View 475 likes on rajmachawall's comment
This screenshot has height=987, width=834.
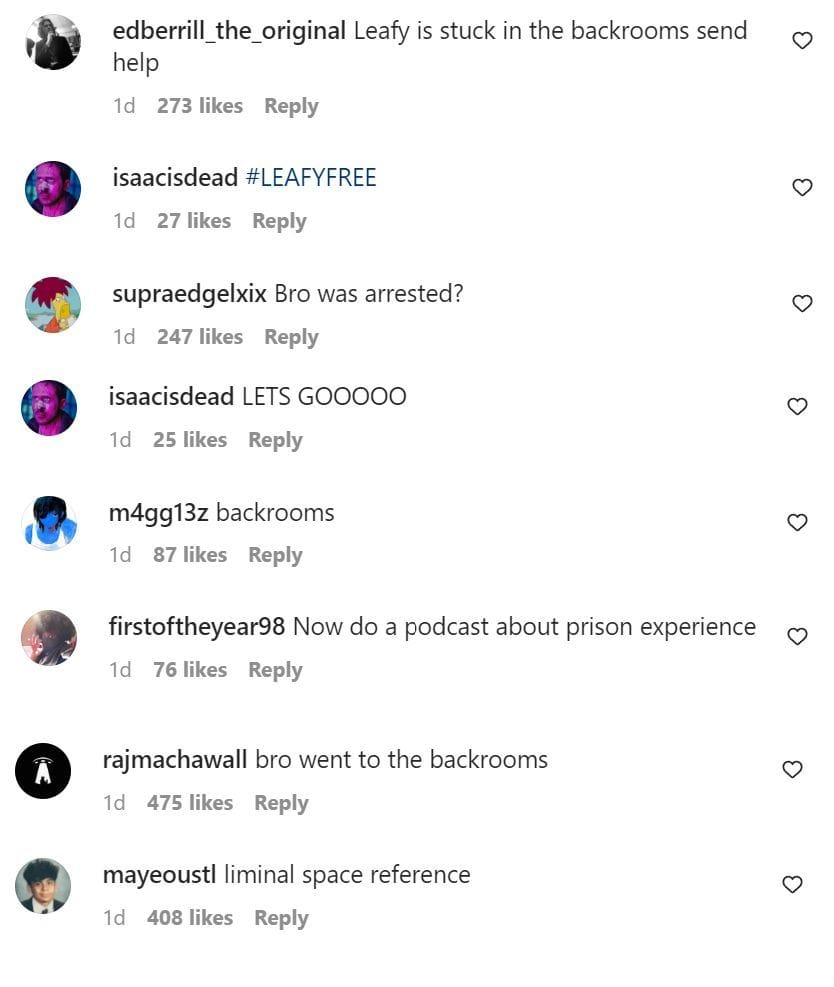click(190, 803)
